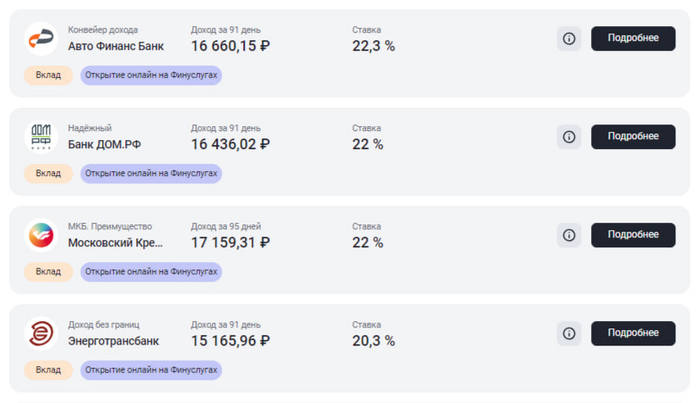
Task: Show info icon for Энерготрансбанк deposit
Action: tap(569, 333)
